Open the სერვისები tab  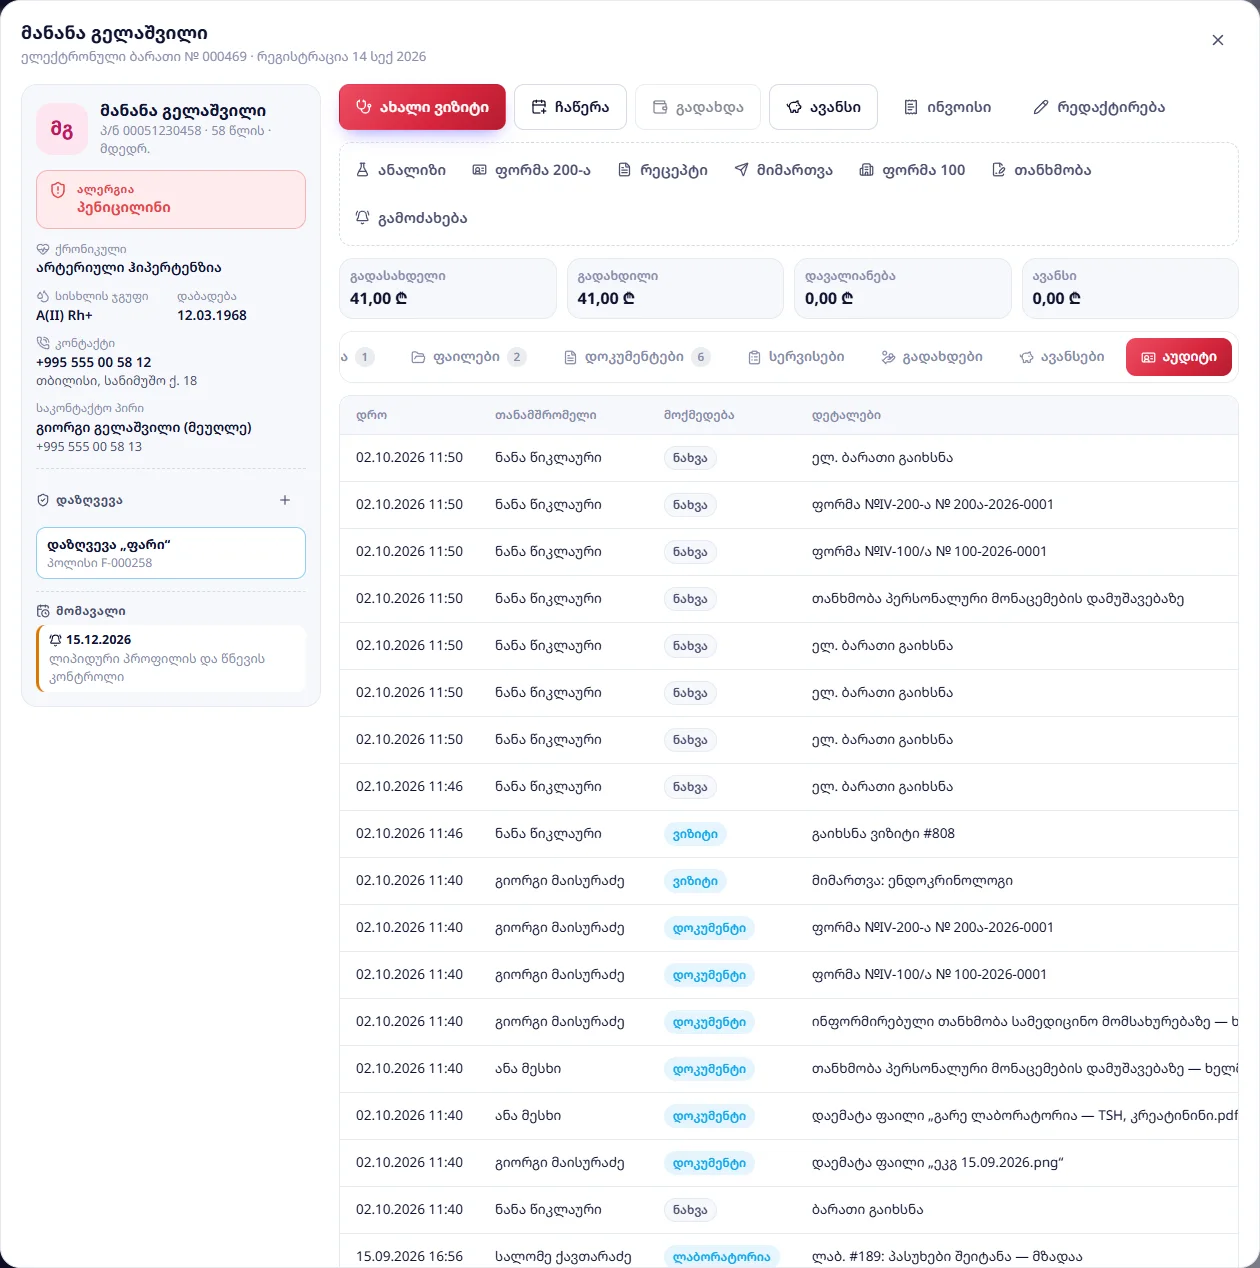pos(796,357)
